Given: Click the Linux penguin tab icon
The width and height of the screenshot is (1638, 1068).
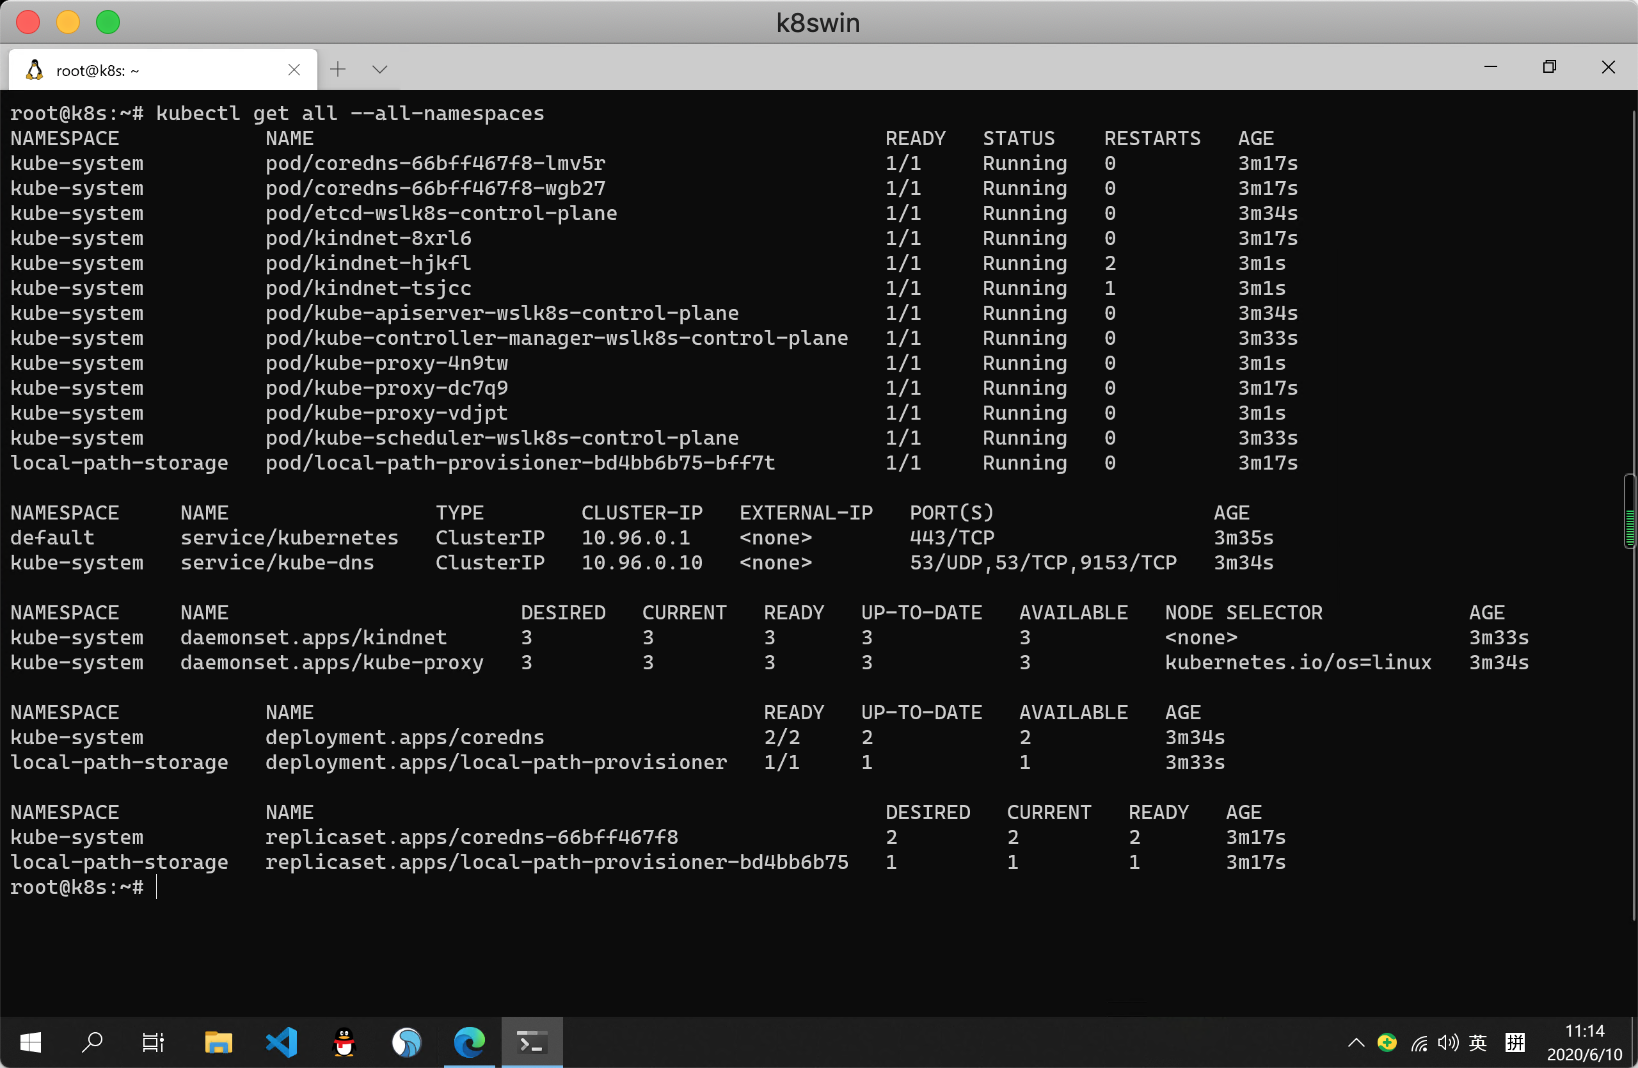Looking at the screenshot, I should click(35, 70).
